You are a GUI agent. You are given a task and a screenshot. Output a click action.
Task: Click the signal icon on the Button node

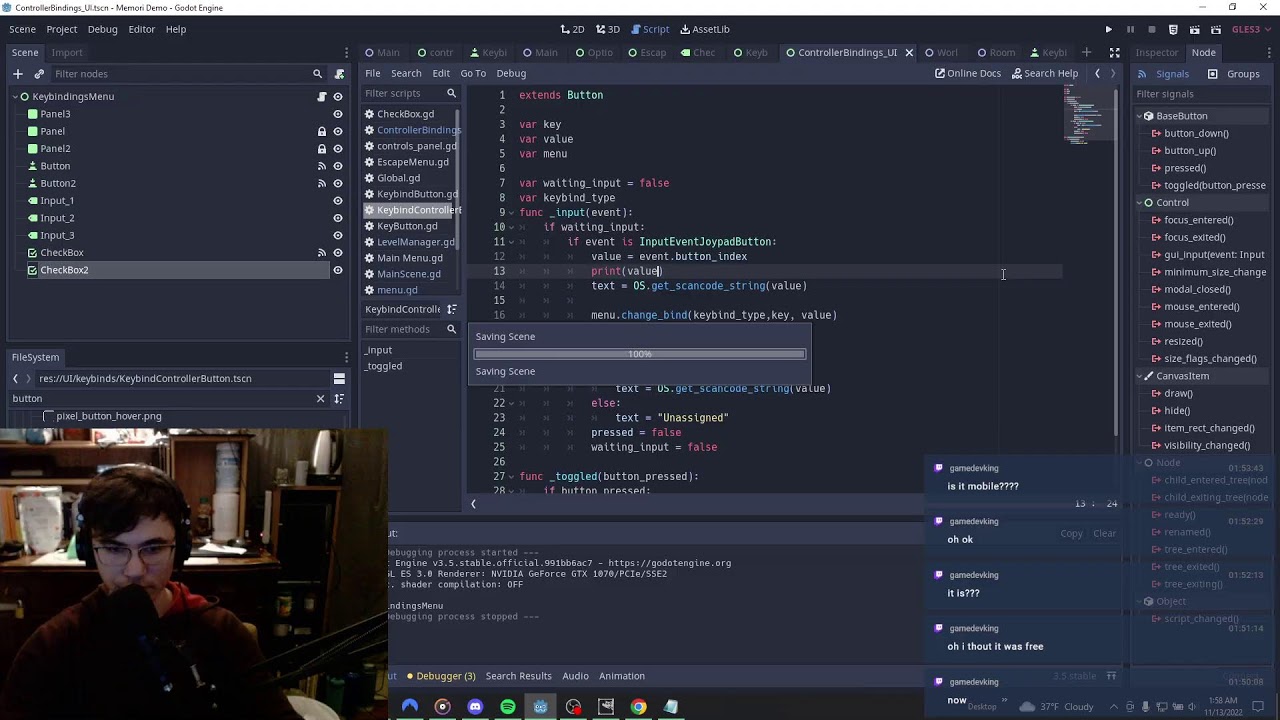point(322,166)
